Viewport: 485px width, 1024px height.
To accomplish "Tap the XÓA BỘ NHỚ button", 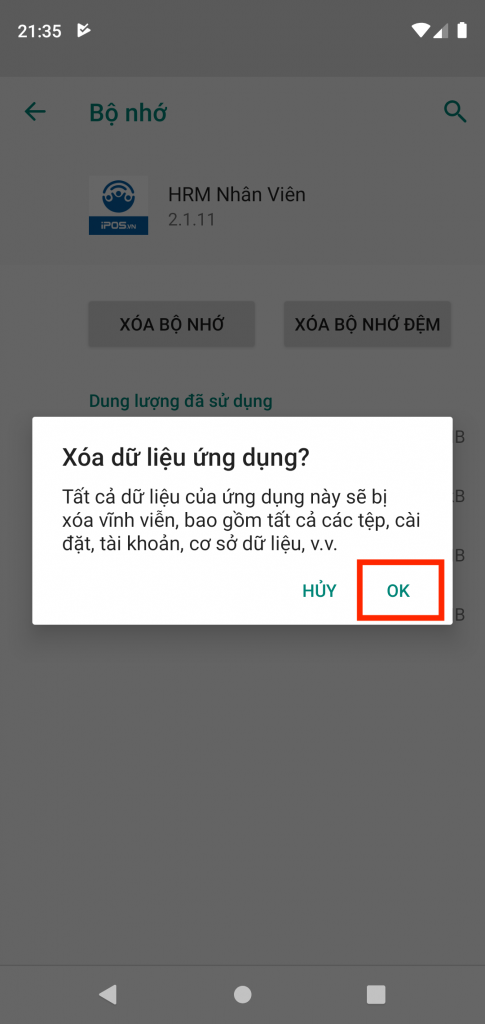I will [x=172, y=324].
